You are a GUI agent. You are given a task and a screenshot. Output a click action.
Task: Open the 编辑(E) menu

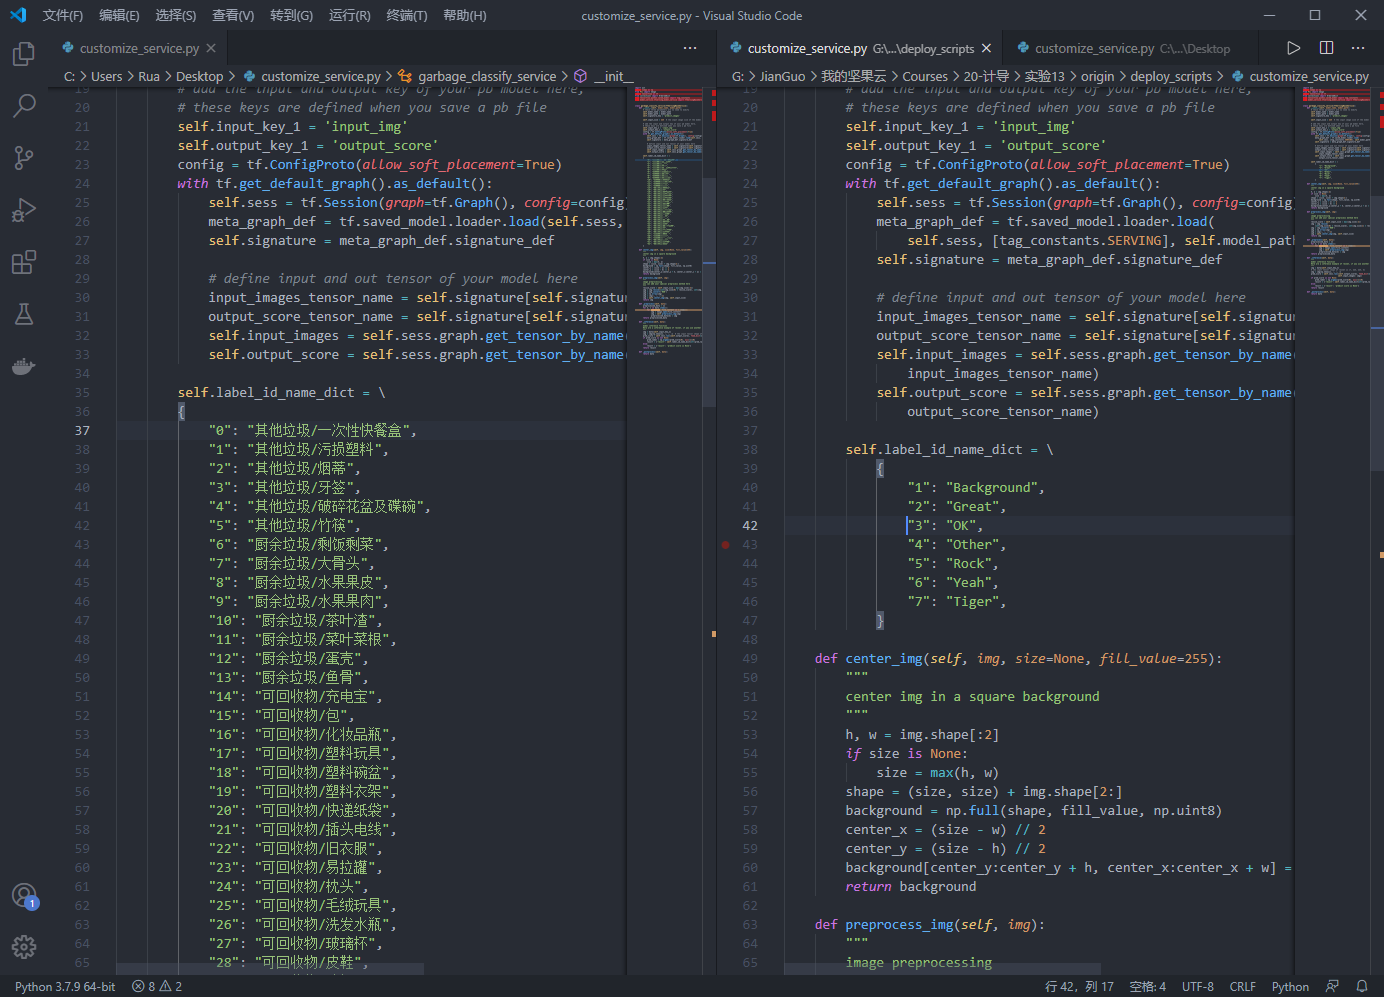[x=119, y=15]
